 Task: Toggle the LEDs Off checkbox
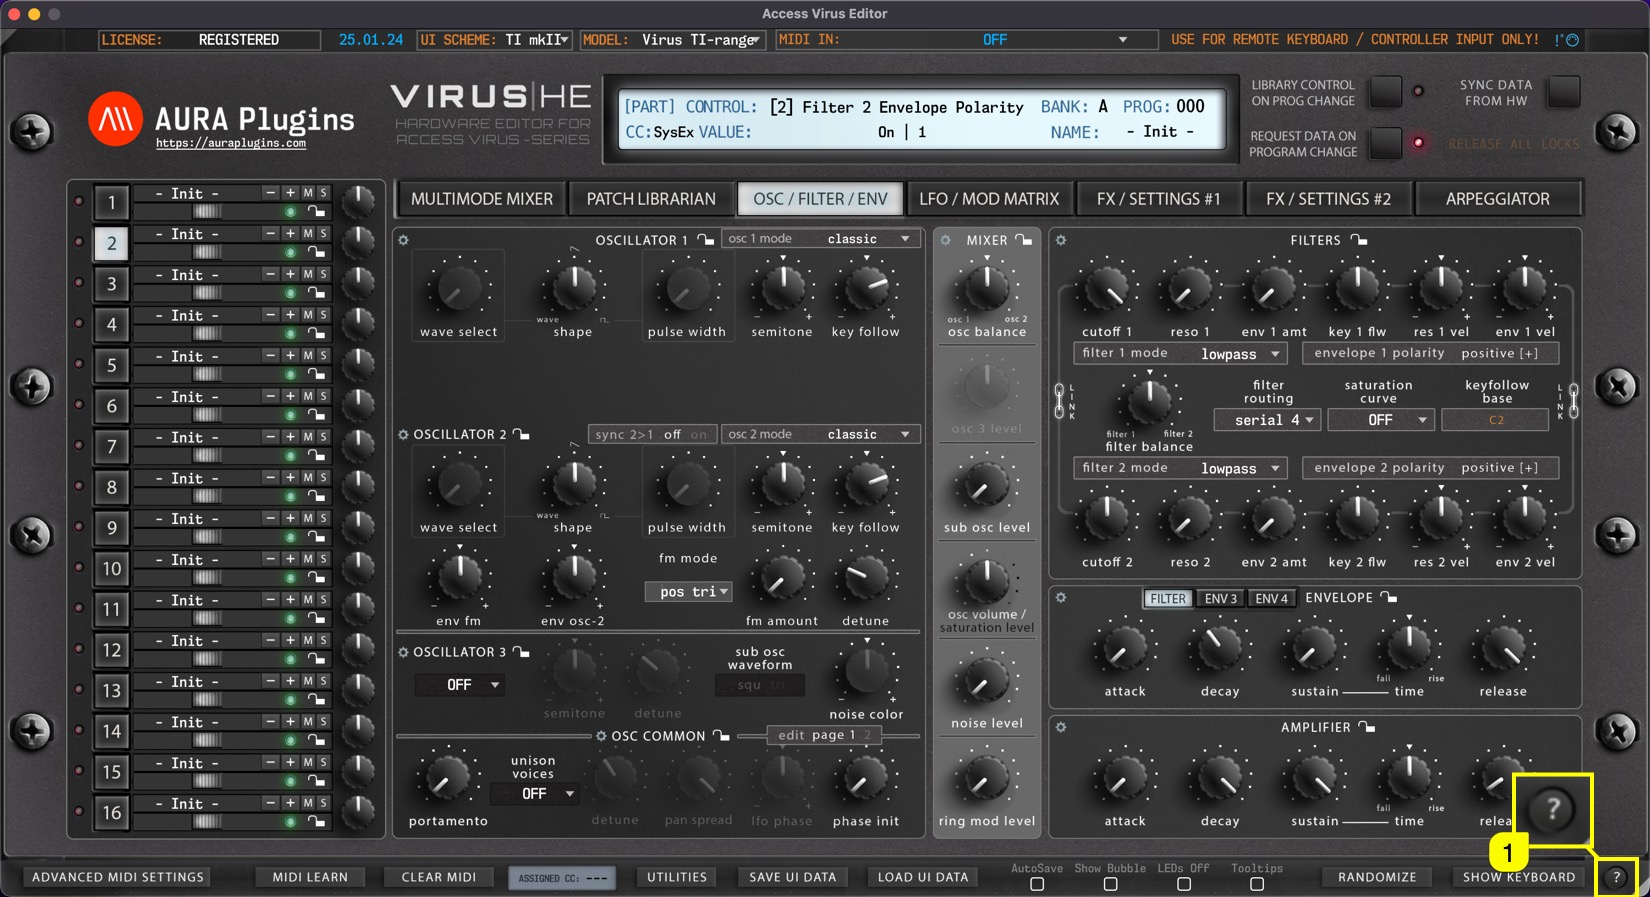1184,884
